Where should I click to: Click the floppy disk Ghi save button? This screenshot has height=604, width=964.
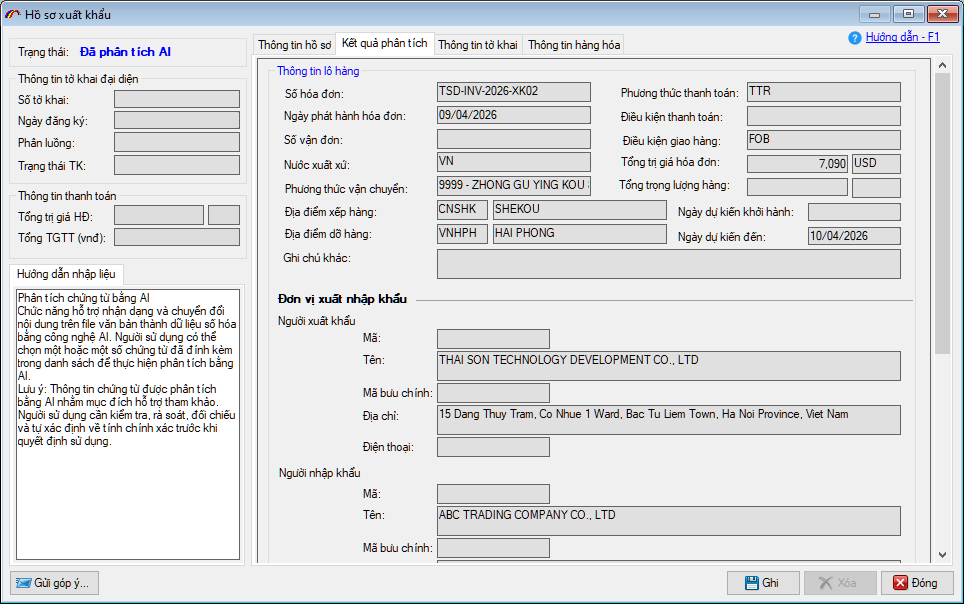pos(763,583)
